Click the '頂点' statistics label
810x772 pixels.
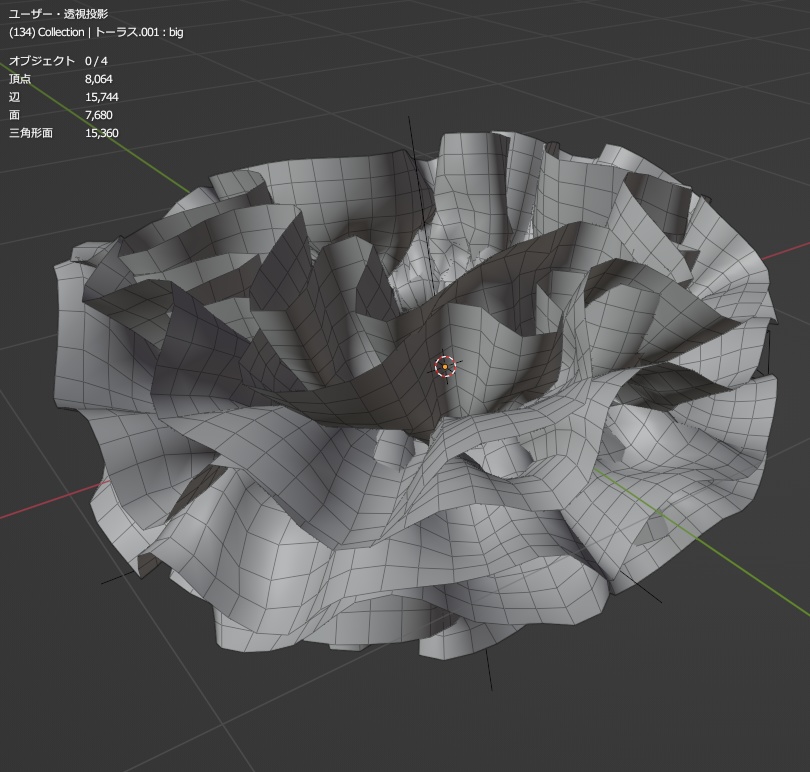click(20, 79)
